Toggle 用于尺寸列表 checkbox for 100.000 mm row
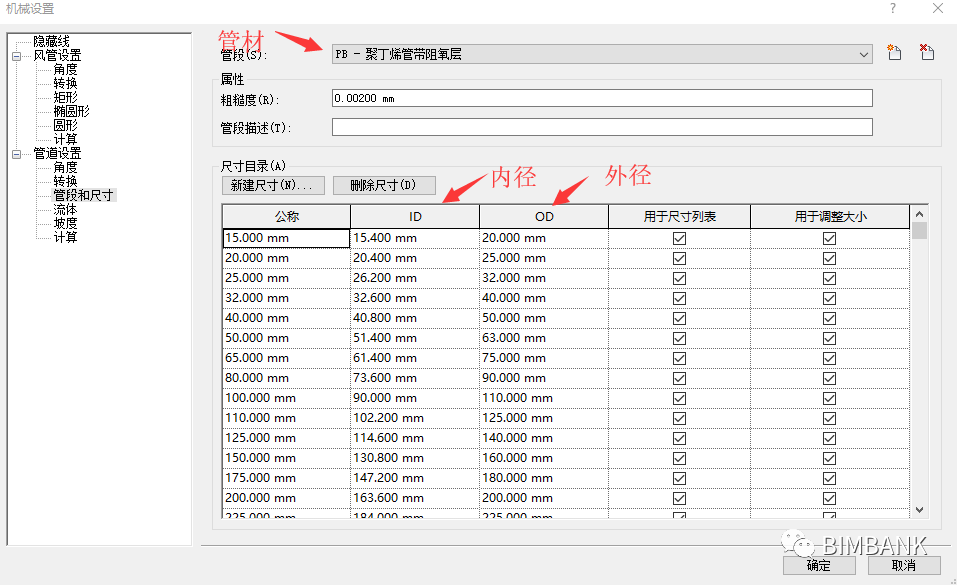The width and height of the screenshot is (957, 585). [x=679, y=398]
